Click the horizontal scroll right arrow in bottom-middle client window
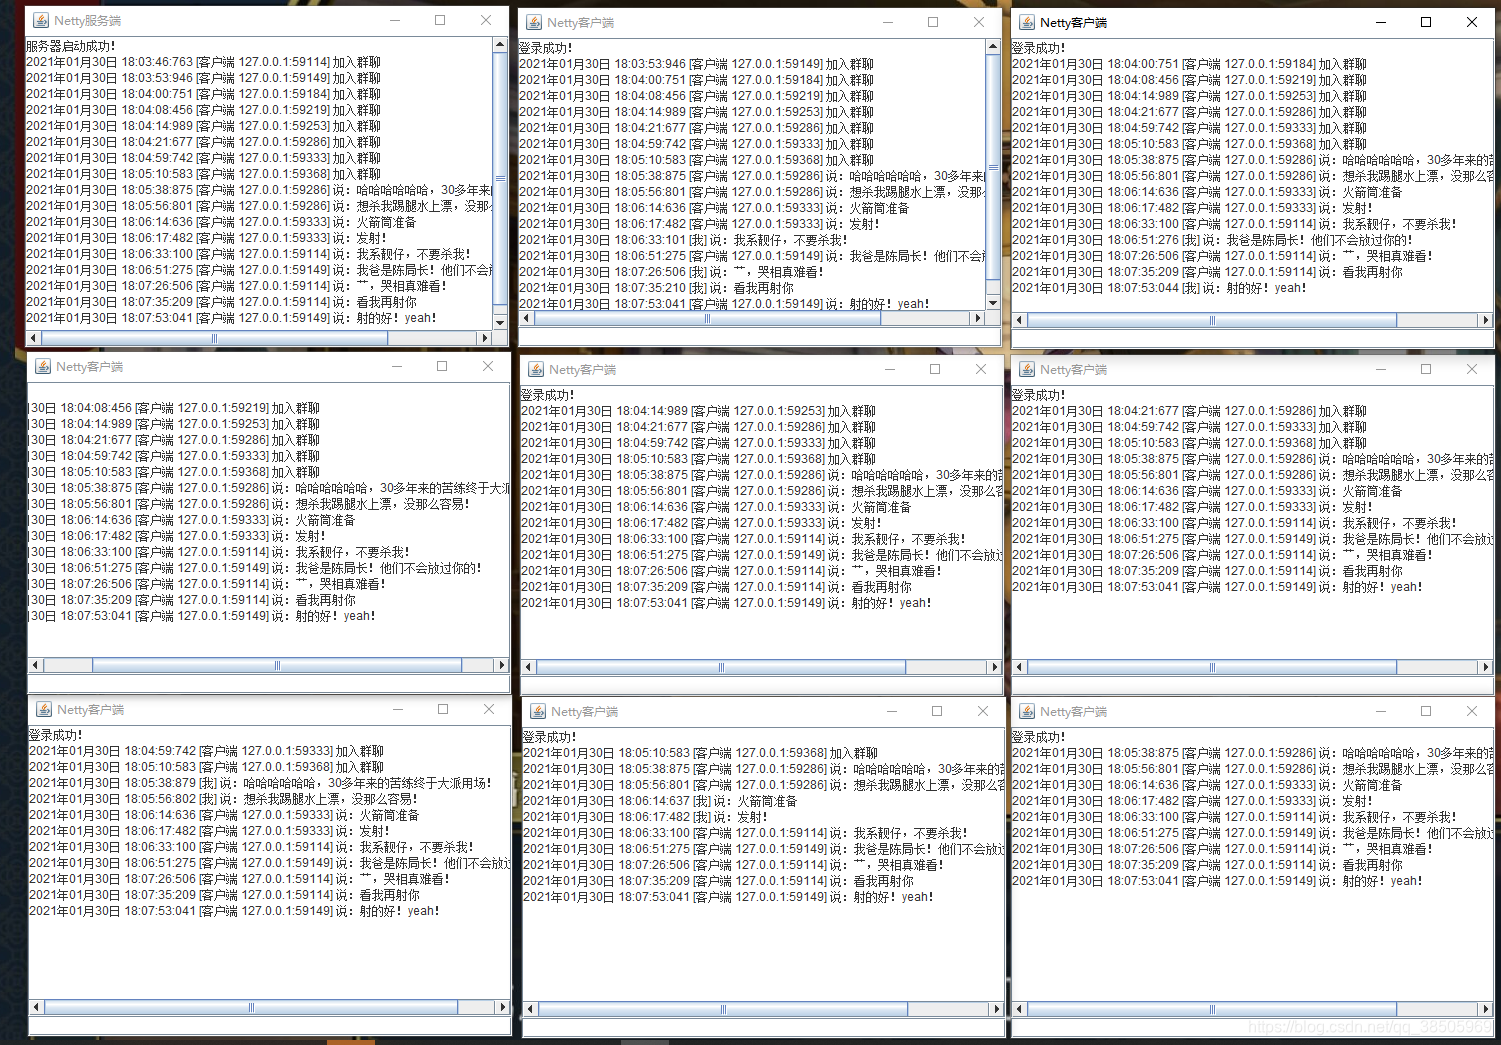Viewport: 1501px width, 1045px height. pos(995,1009)
